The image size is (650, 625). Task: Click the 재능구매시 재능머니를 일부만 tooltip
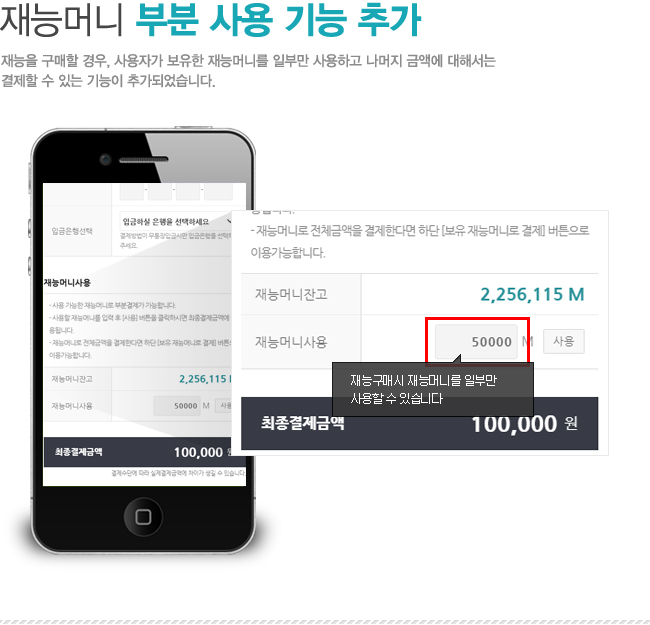pyautogui.click(x=433, y=389)
